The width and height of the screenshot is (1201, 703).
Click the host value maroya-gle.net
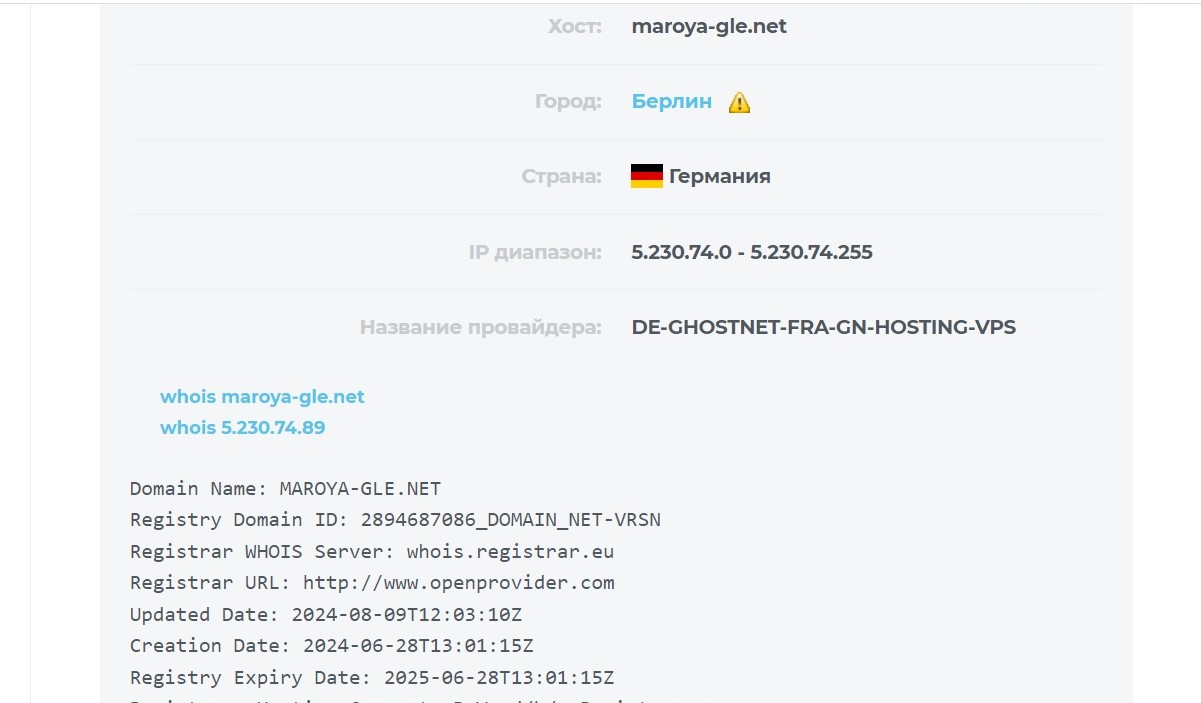(x=709, y=27)
